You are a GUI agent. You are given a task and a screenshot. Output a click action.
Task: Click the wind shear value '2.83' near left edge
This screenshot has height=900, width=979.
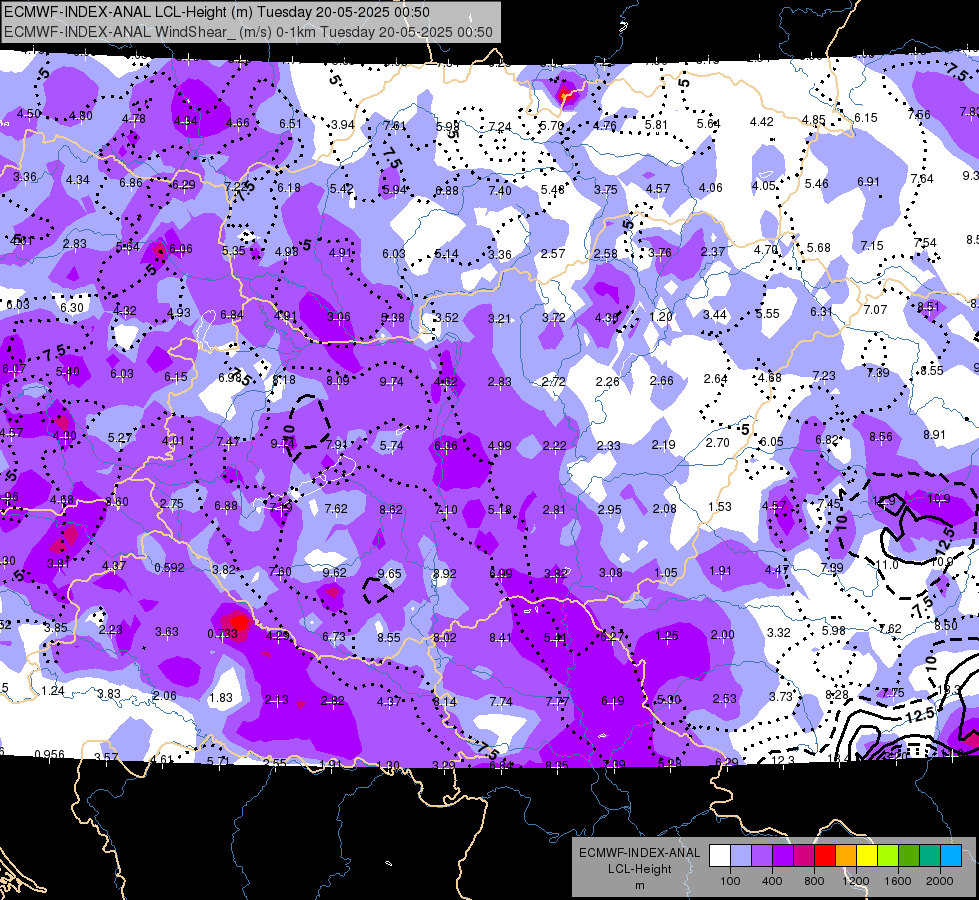tap(74, 244)
